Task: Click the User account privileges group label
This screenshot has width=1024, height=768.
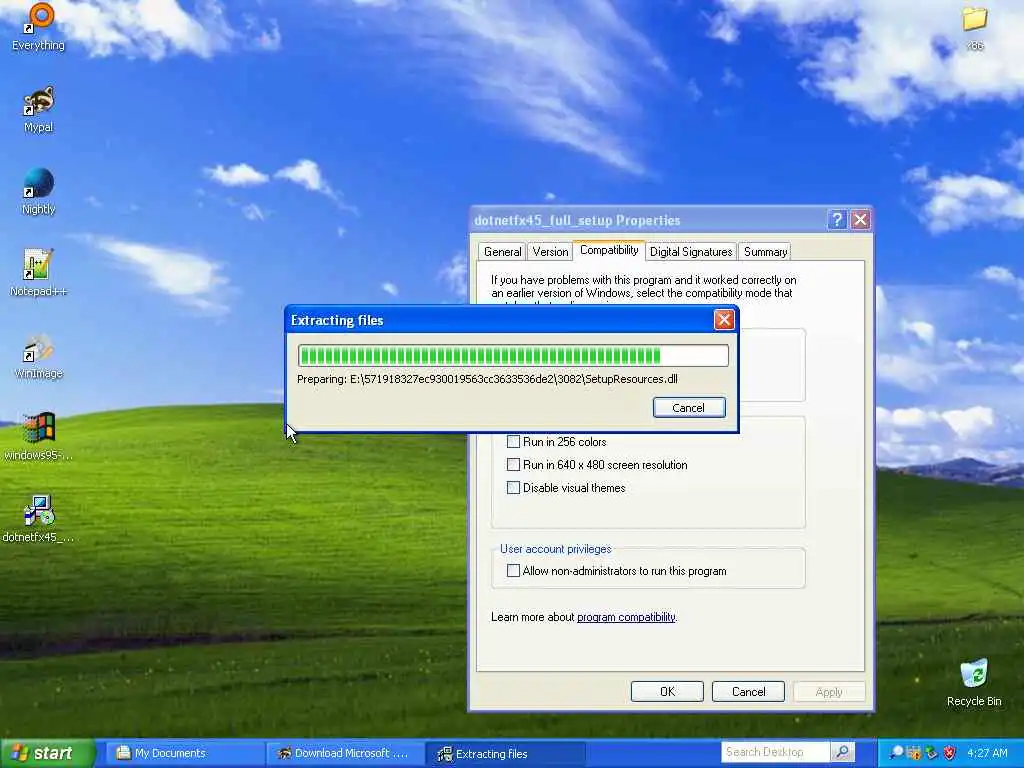Action: pyautogui.click(x=556, y=549)
